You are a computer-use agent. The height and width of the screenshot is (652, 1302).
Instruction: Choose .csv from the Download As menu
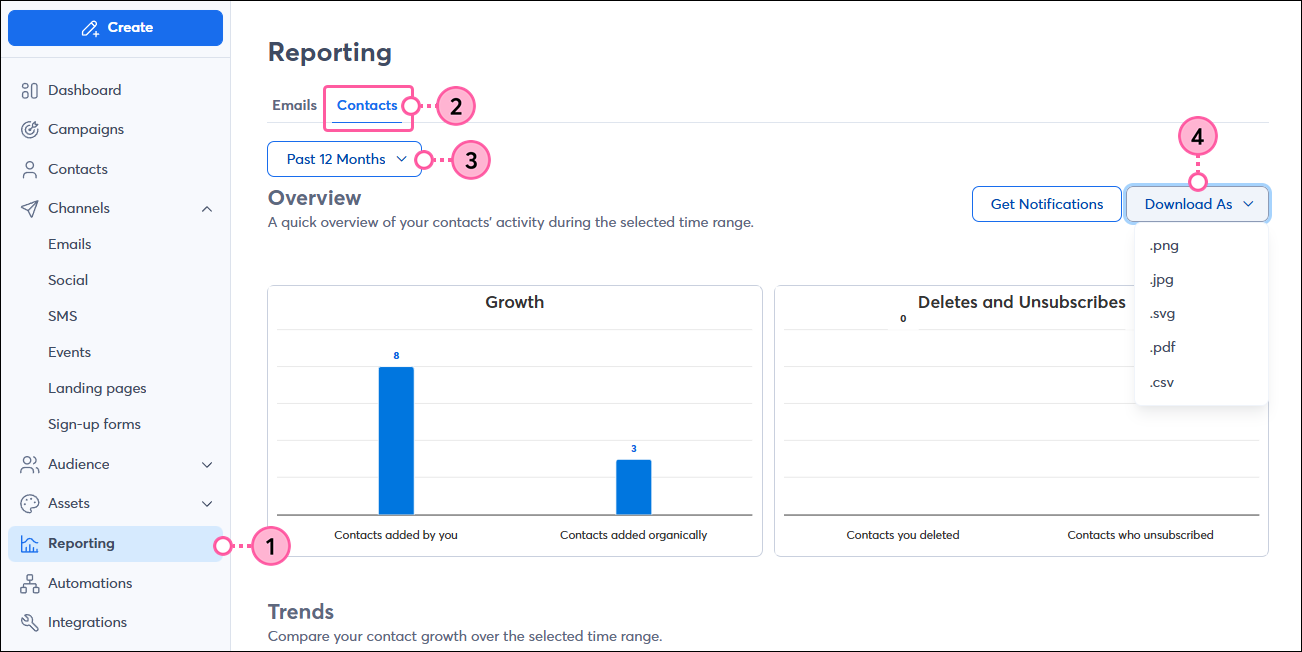pyautogui.click(x=1163, y=381)
